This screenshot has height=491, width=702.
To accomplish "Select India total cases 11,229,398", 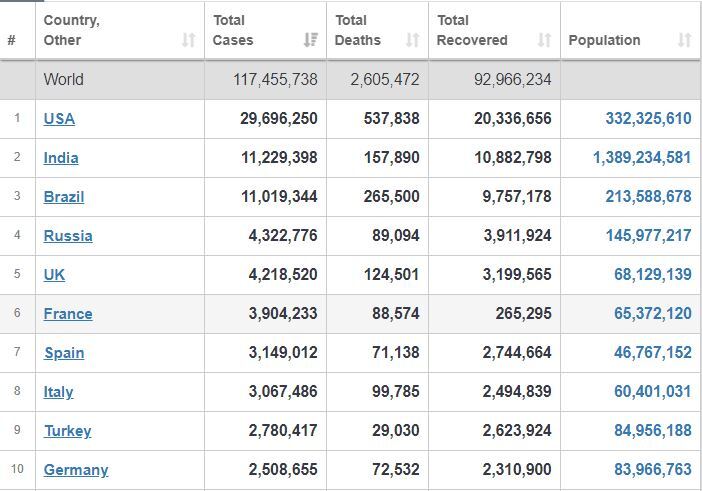I will tap(279, 158).
